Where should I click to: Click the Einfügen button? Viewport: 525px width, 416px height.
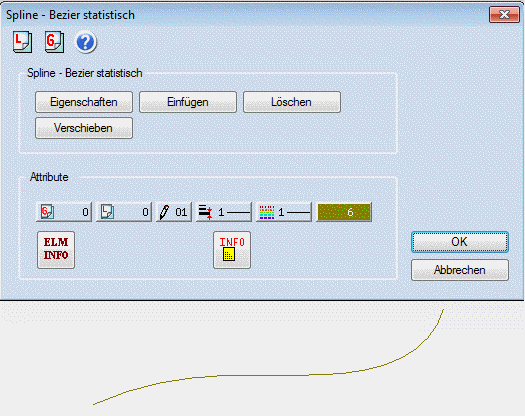click(x=188, y=102)
